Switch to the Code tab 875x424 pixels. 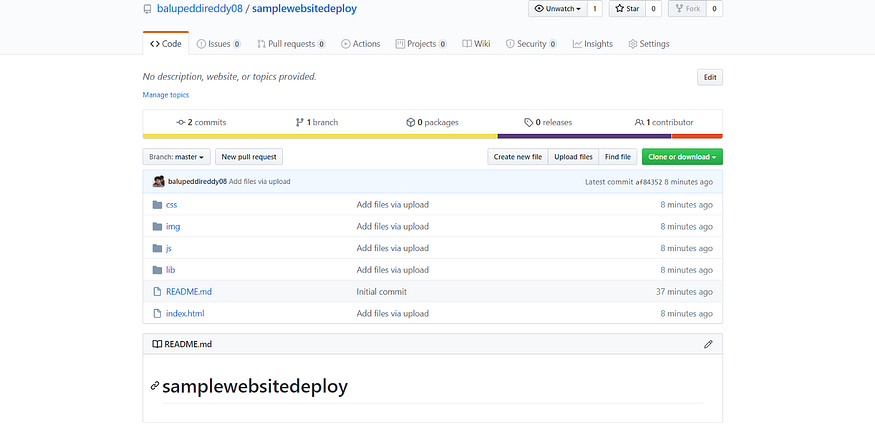pos(166,44)
